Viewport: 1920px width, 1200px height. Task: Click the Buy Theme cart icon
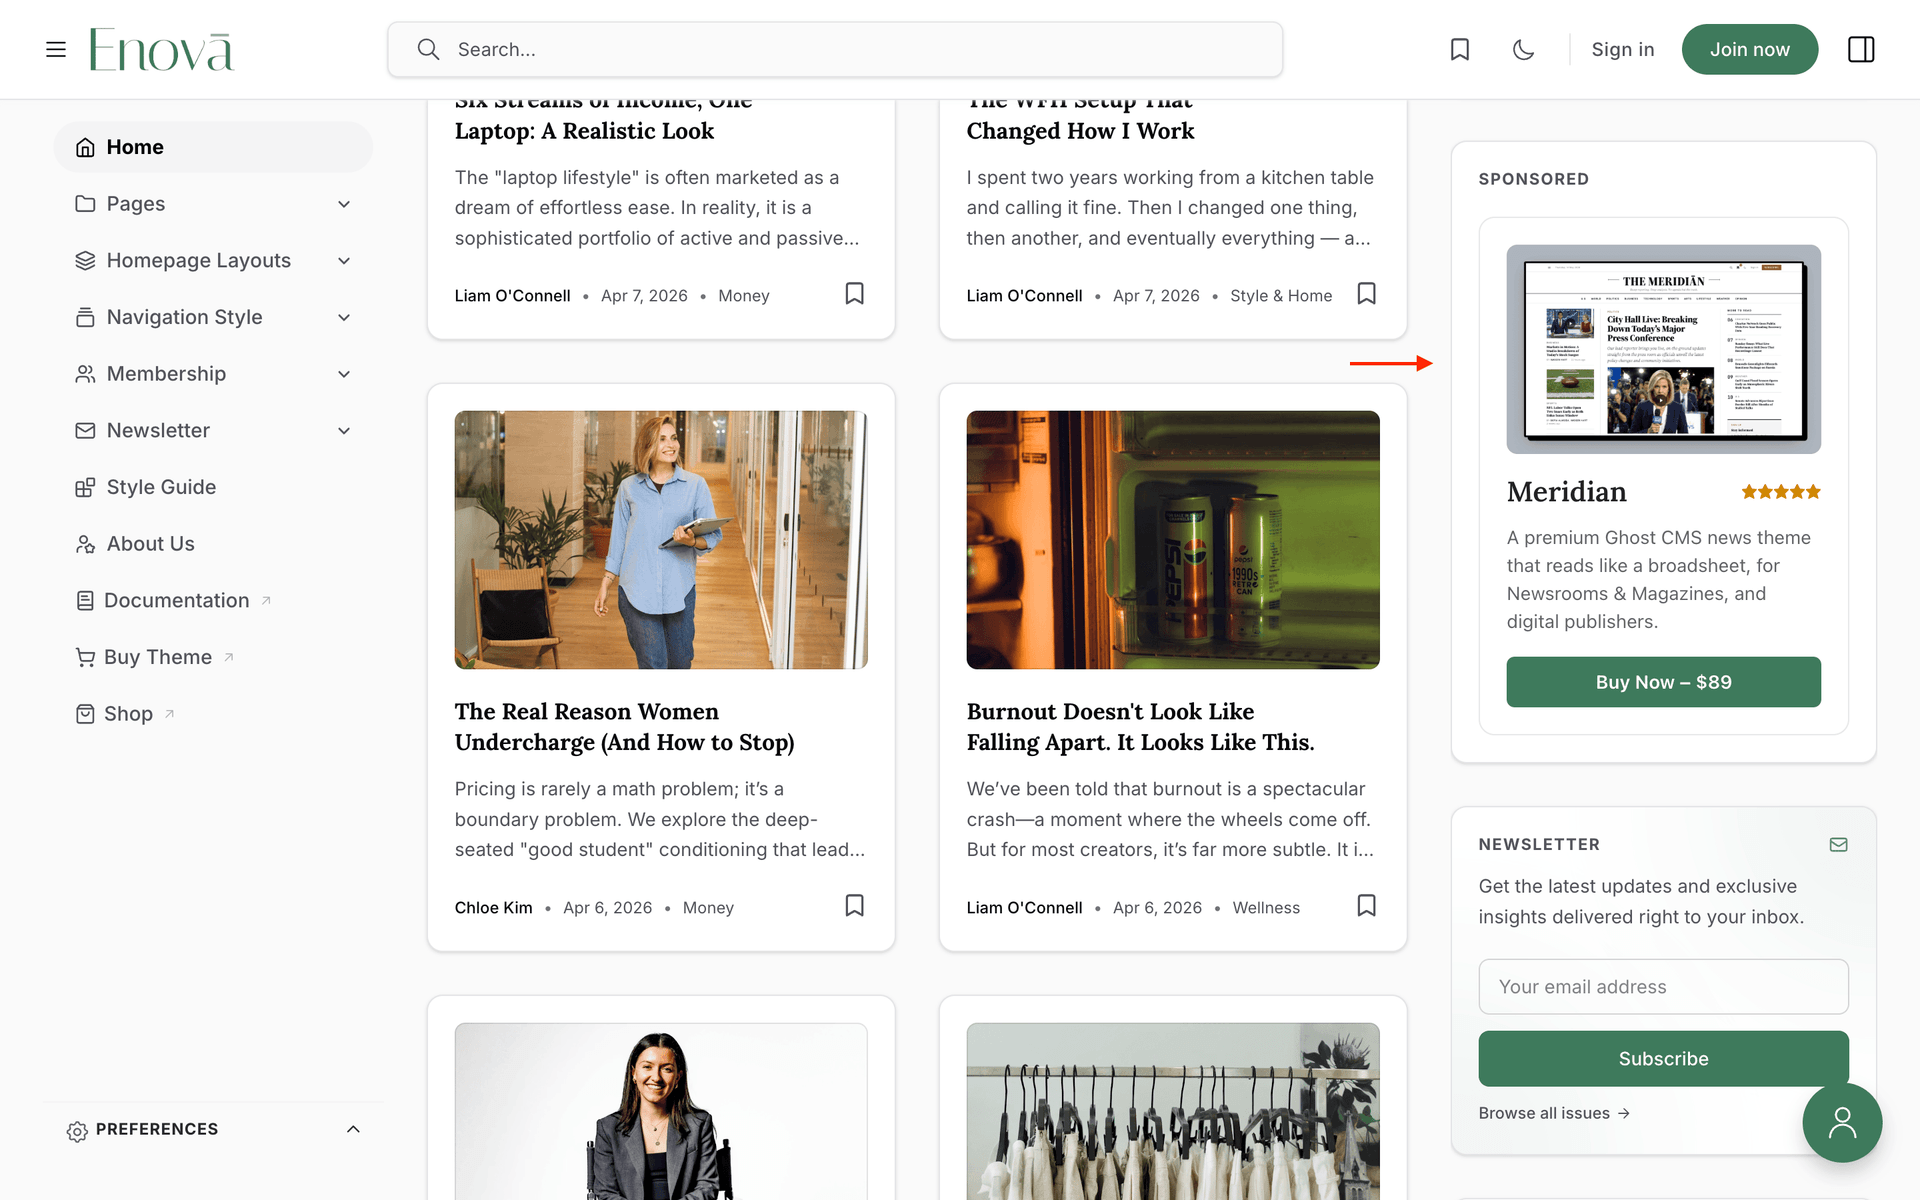click(86, 657)
